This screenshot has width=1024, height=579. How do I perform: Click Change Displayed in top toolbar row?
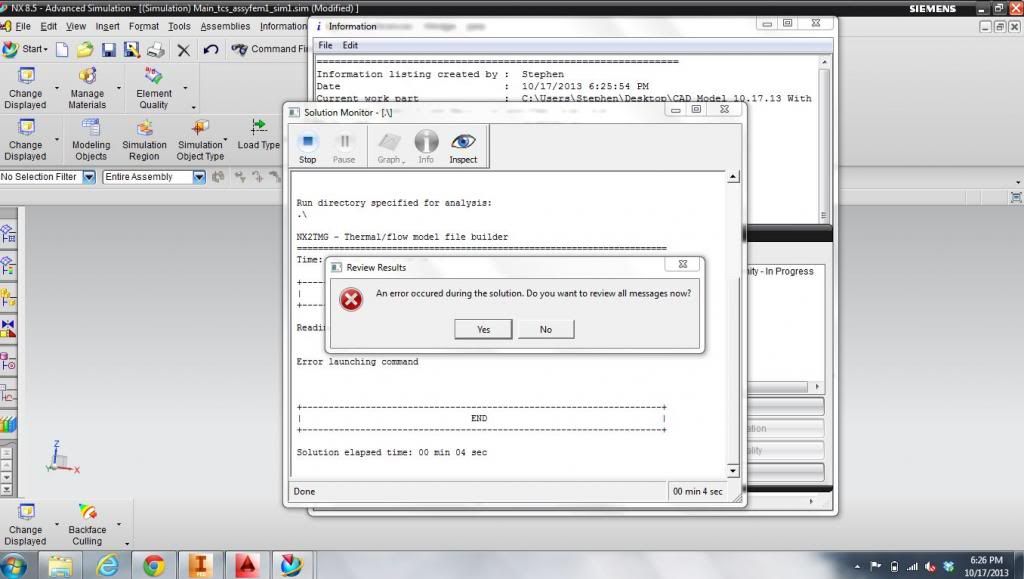[25, 88]
